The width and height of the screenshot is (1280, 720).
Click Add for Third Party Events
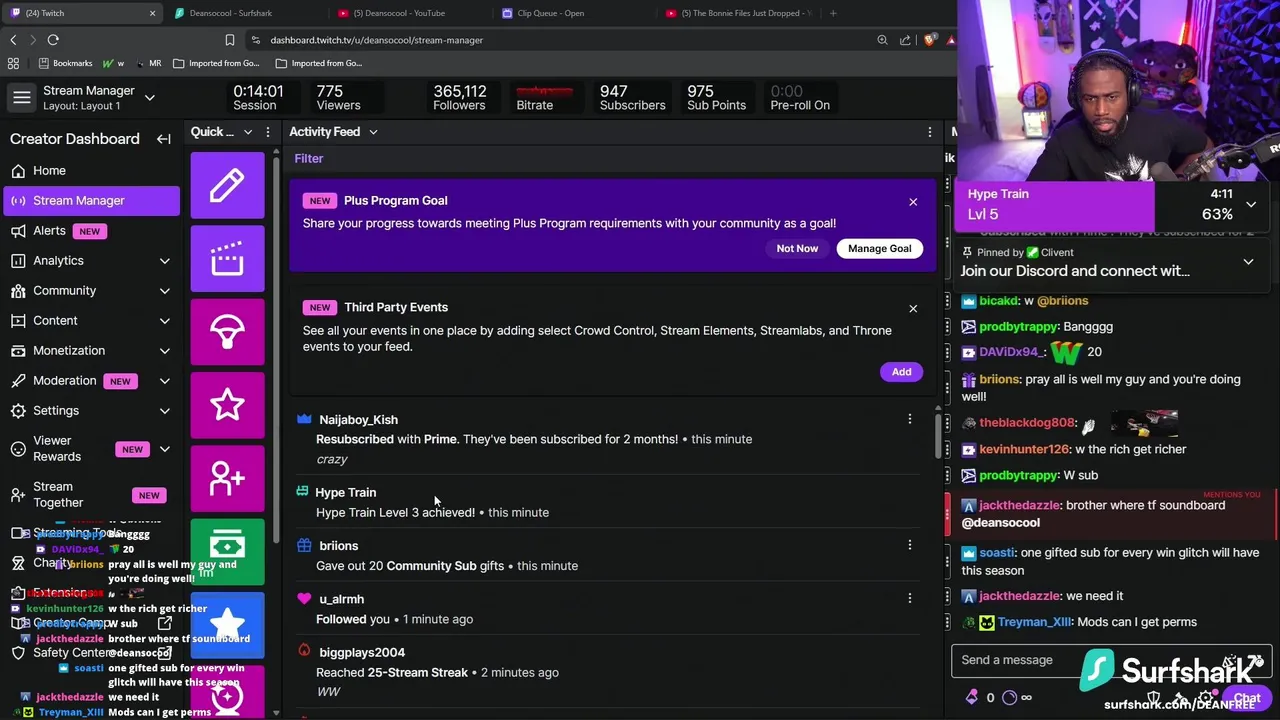click(x=901, y=372)
